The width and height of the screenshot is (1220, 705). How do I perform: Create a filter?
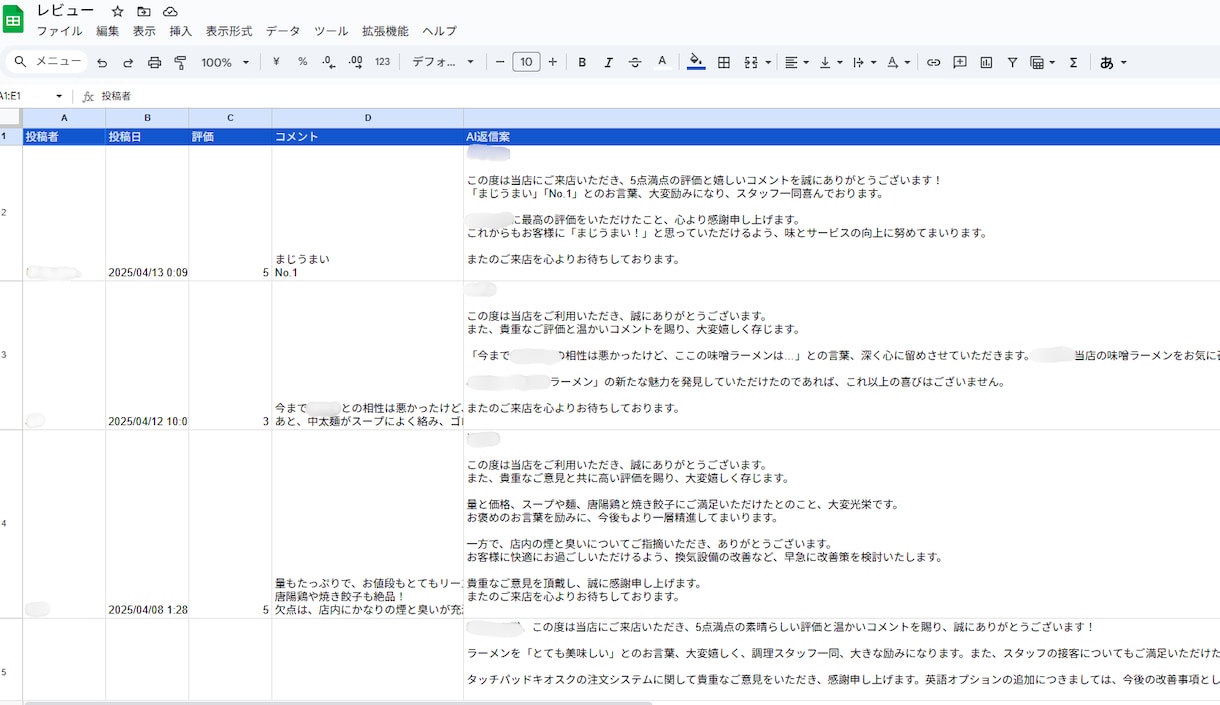click(1012, 62)
